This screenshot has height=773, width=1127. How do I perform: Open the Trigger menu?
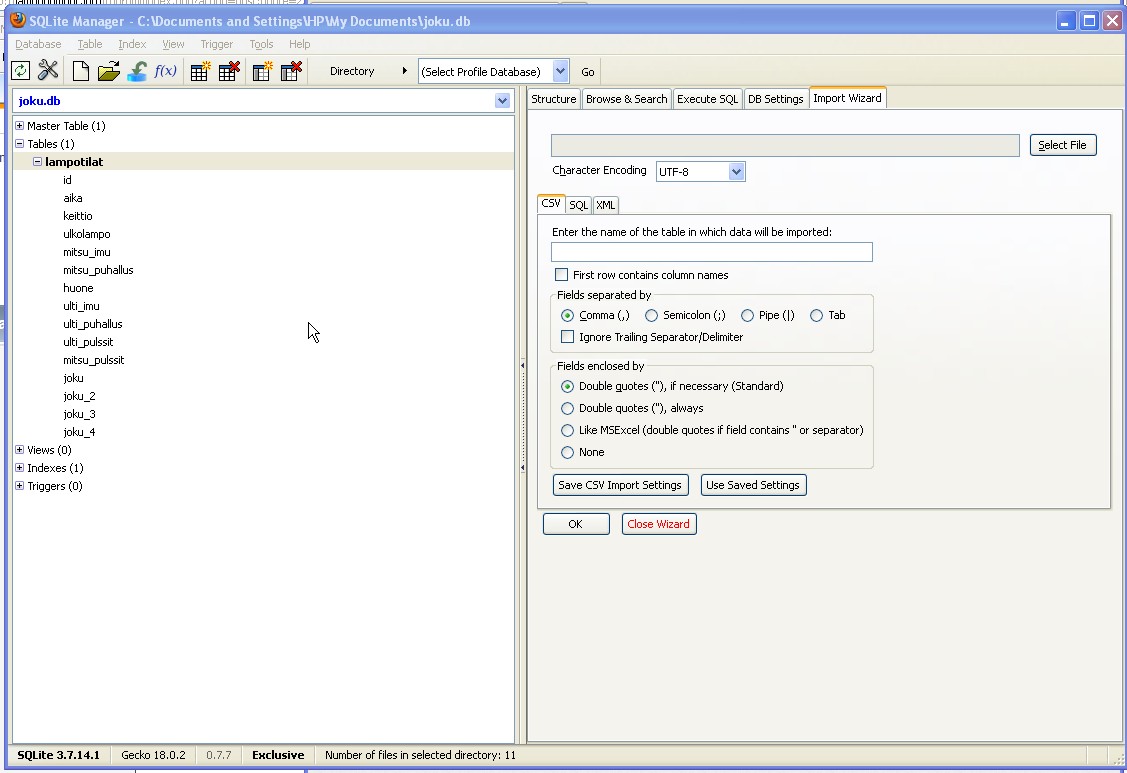(x=216, y=44)
